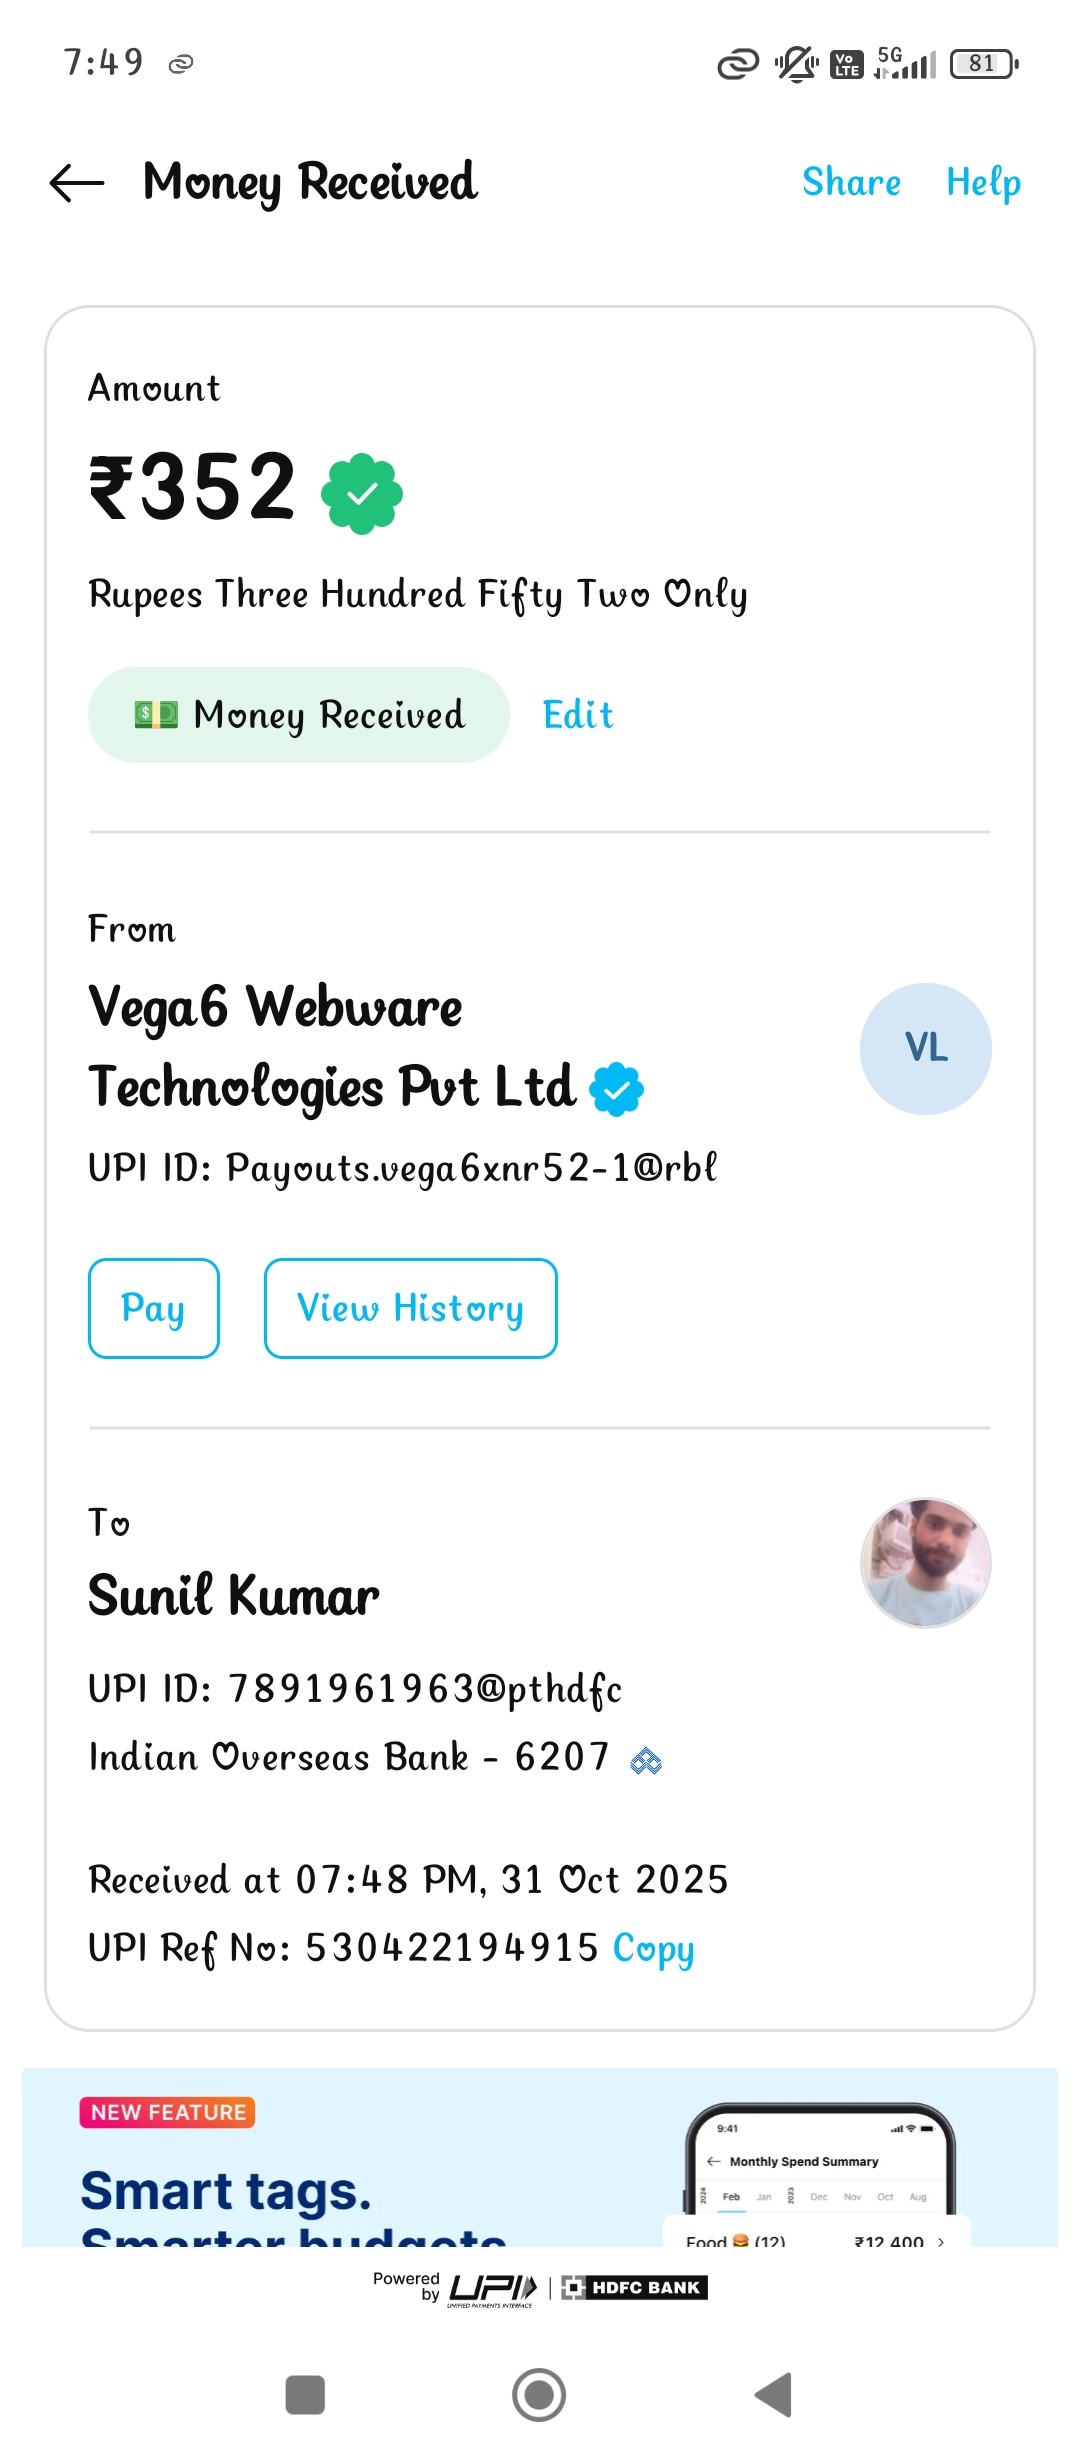This screenshot has width=1080, height=2460.
Task: Tap the Indian Overseas Bank logo icon
Action: pyautogui.click(x=646, y=1760)
